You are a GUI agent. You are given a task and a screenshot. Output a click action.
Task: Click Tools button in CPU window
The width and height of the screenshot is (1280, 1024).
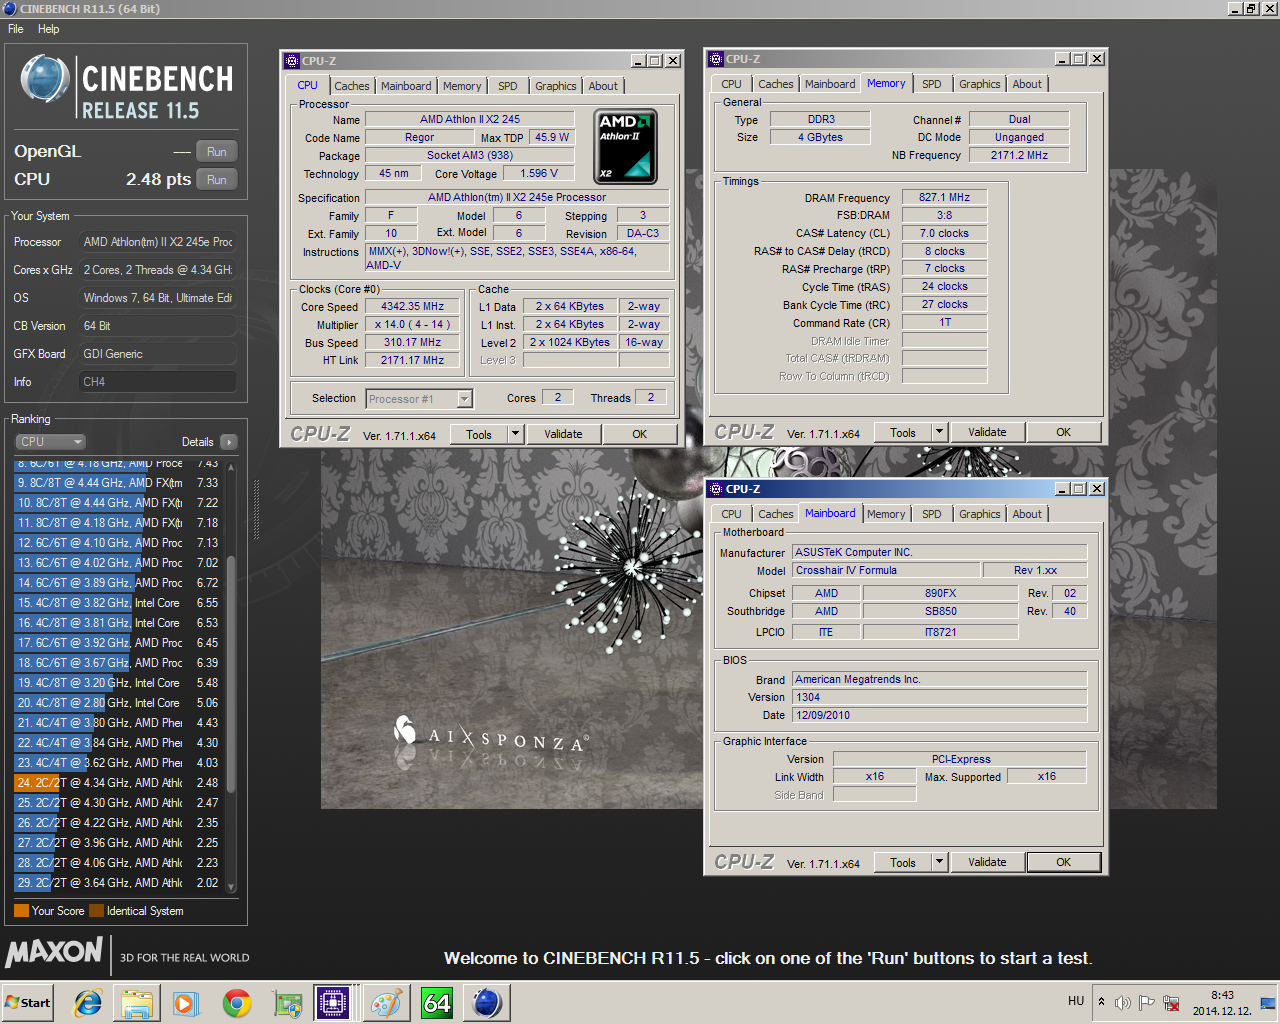[x=479, y=434]
